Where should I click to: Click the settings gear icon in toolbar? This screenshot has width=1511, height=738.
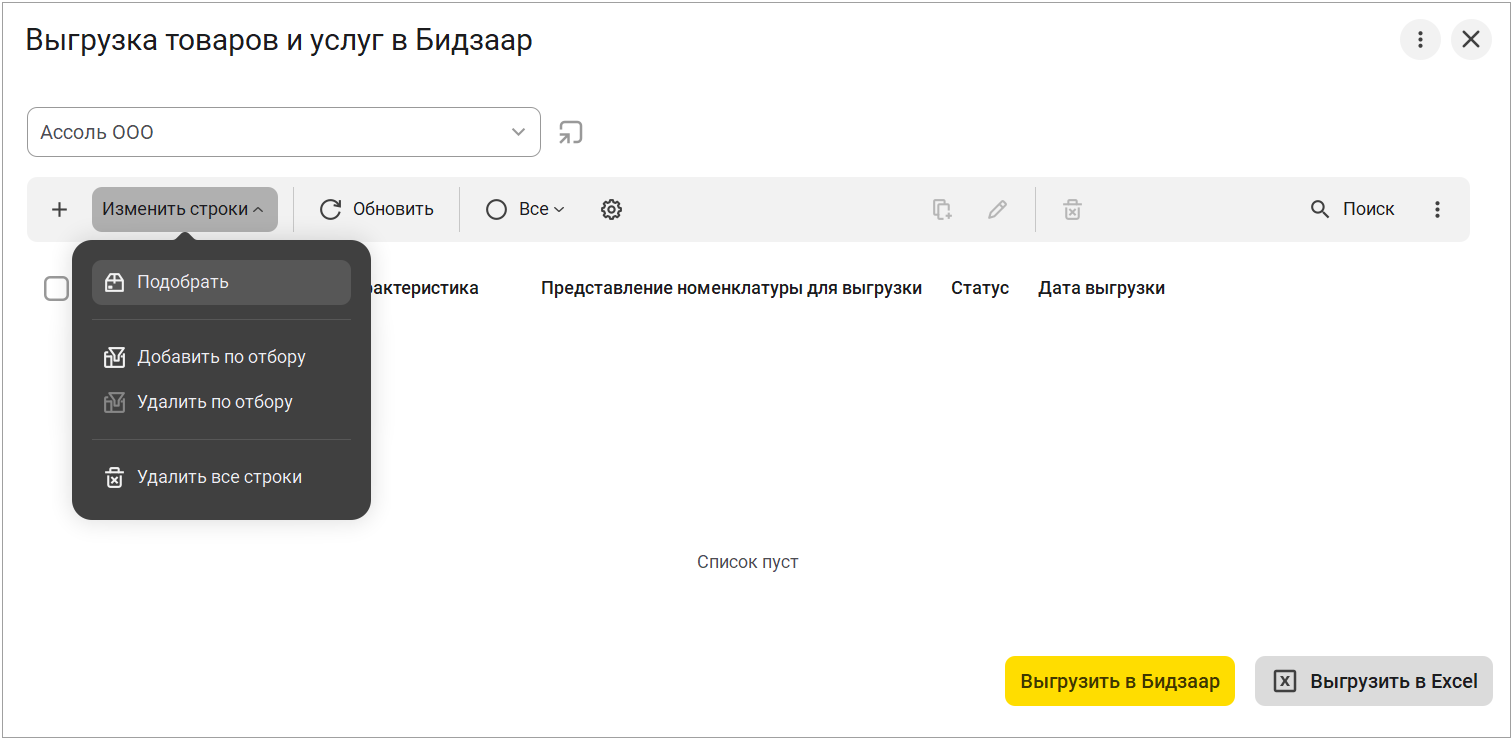[611, 210]
